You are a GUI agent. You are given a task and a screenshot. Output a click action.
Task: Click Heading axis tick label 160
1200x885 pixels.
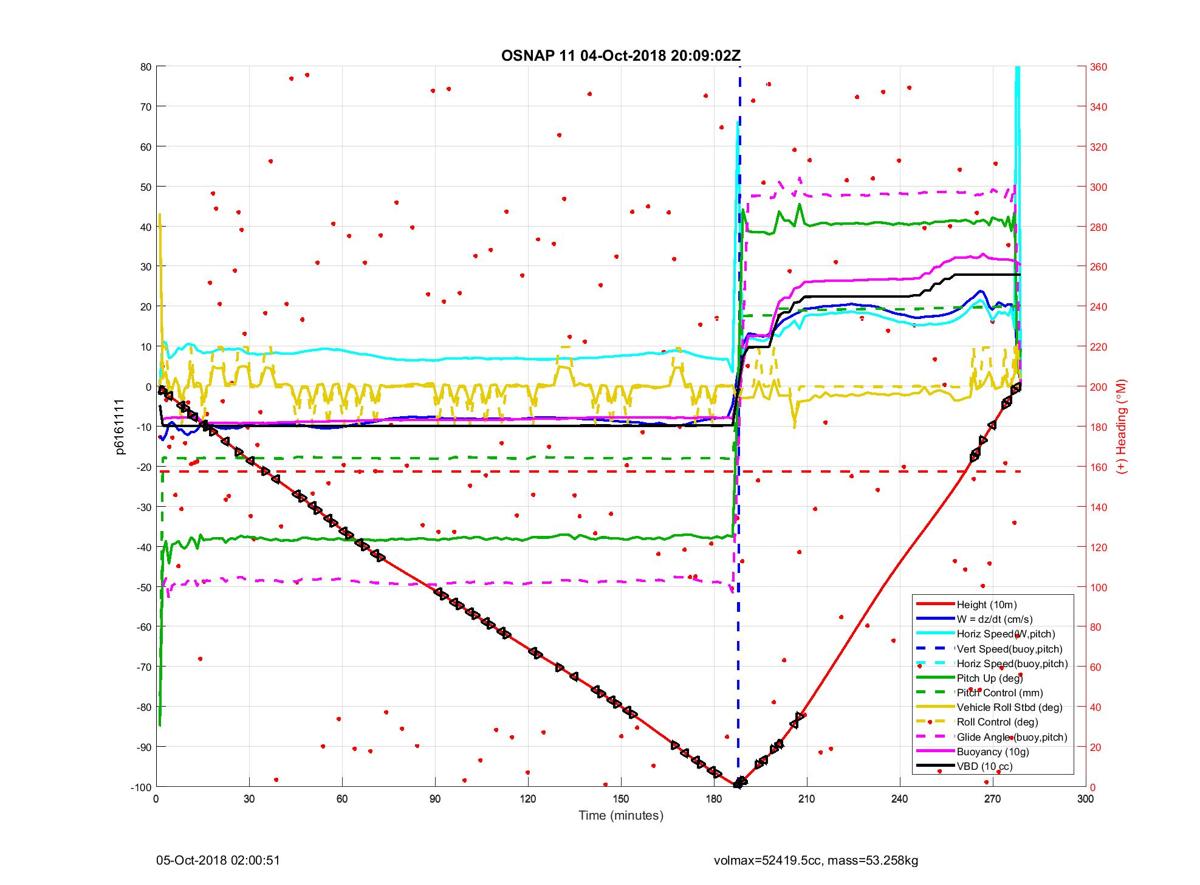click(x=1099, y=467)
